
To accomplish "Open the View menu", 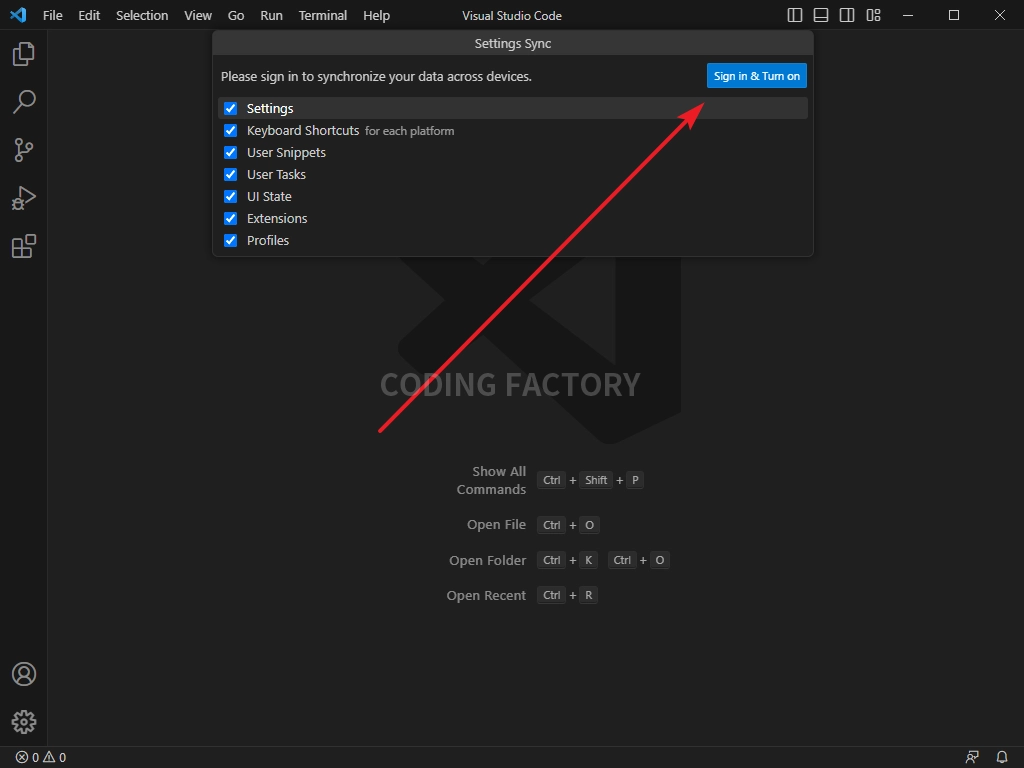I will pyautogui.click(x=198, y=15).
